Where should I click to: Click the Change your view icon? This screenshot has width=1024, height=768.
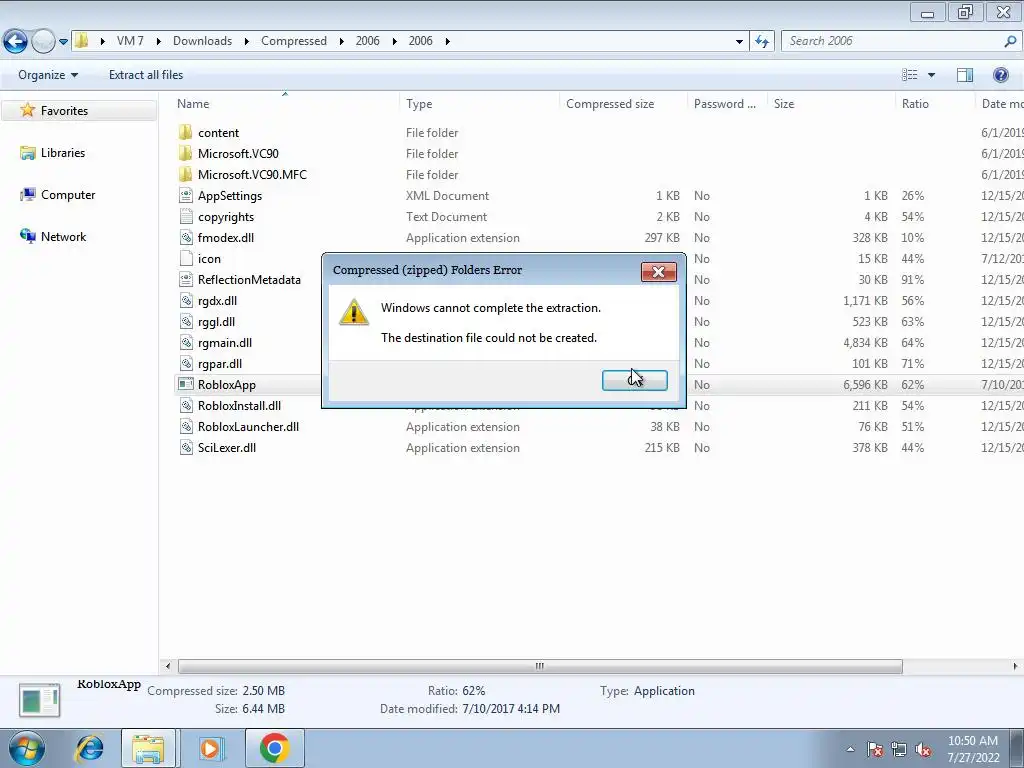click(x=910, y=75)
